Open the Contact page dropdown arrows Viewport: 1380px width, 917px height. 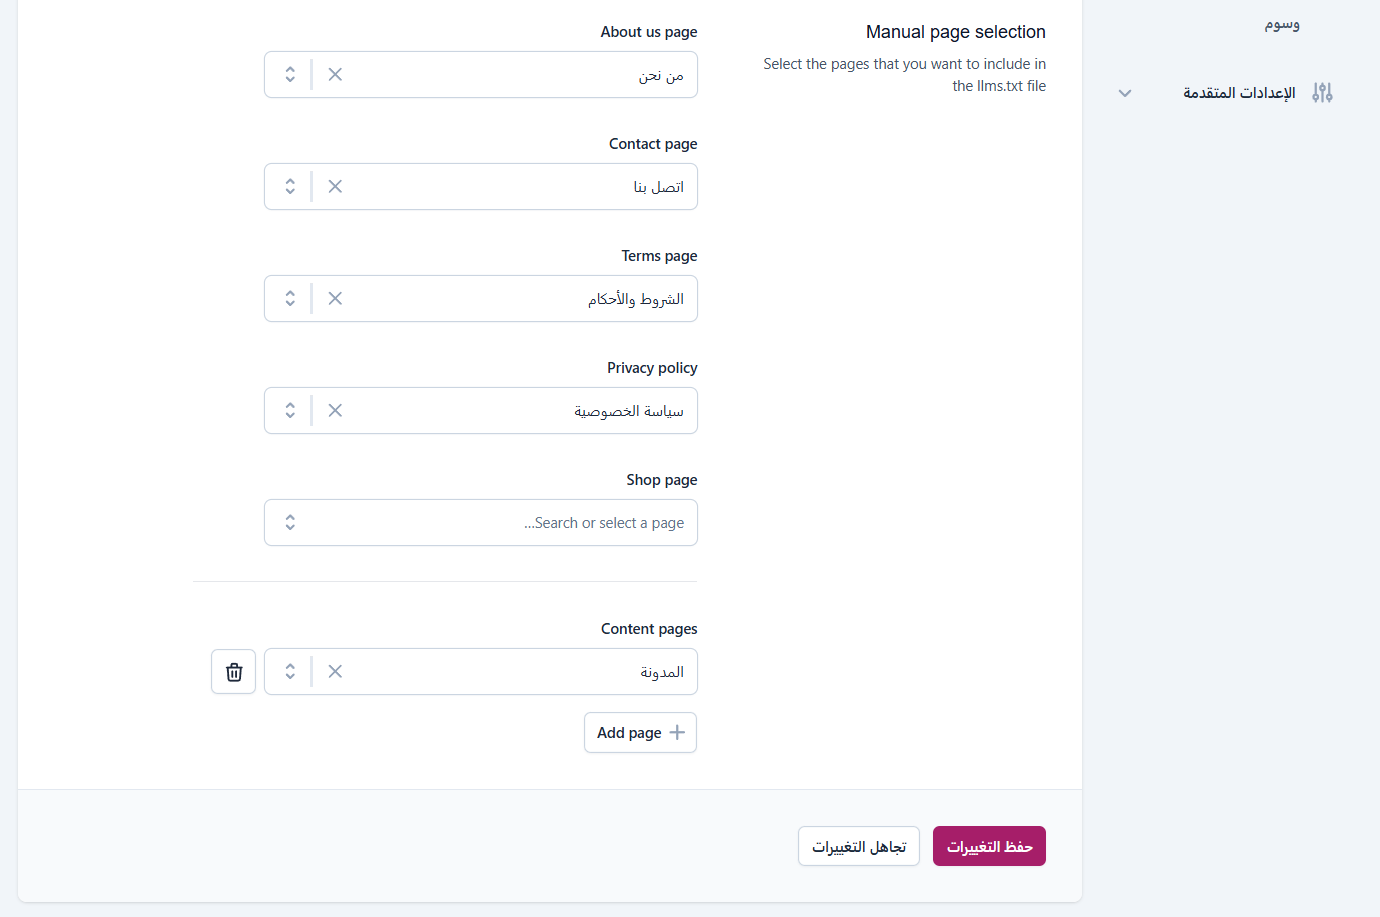click(290, 187)
